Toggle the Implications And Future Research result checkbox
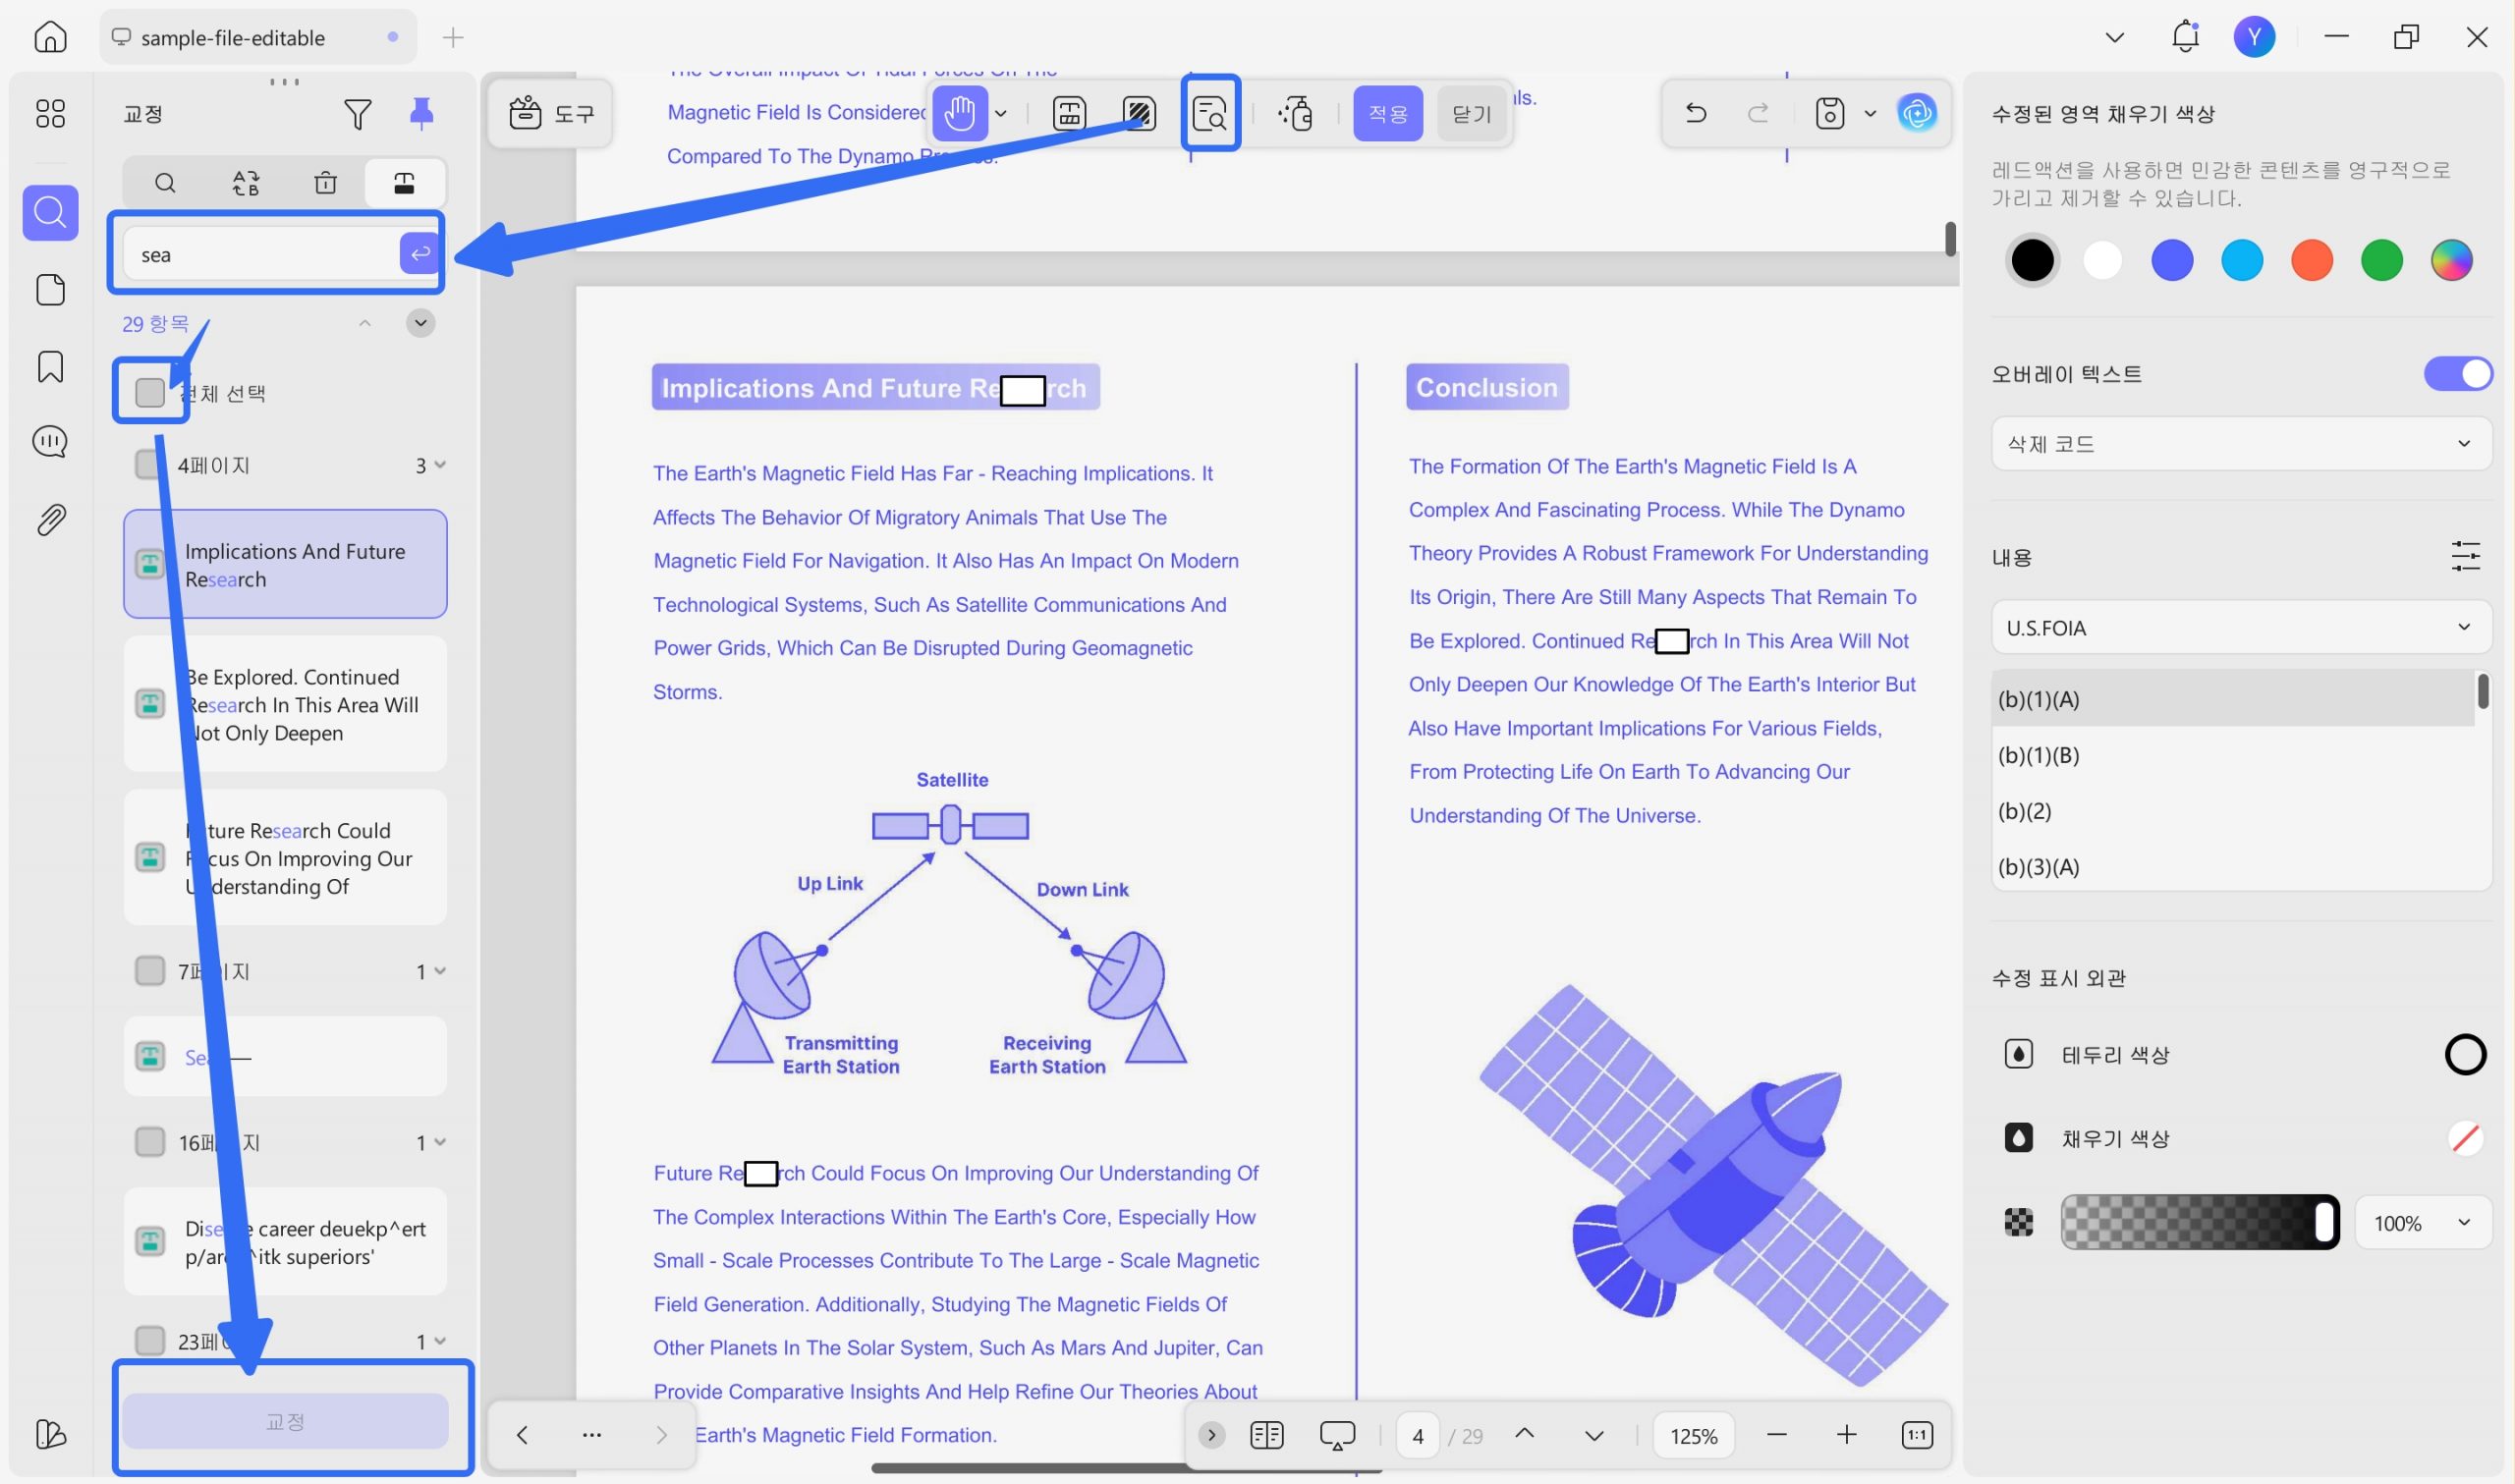 click(x=150, y=564)
